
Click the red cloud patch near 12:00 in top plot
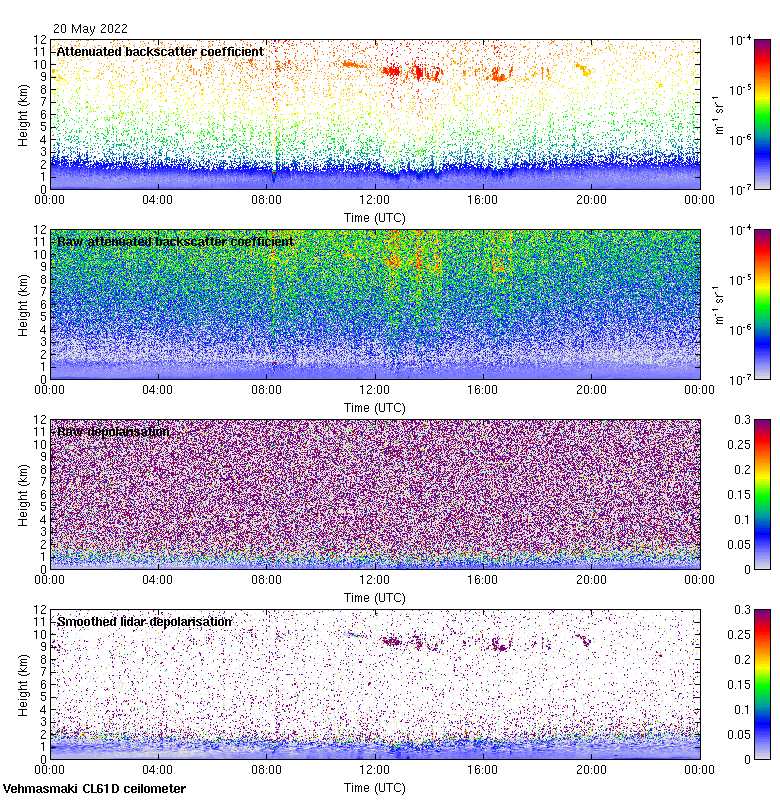click(x=391, y=71)
